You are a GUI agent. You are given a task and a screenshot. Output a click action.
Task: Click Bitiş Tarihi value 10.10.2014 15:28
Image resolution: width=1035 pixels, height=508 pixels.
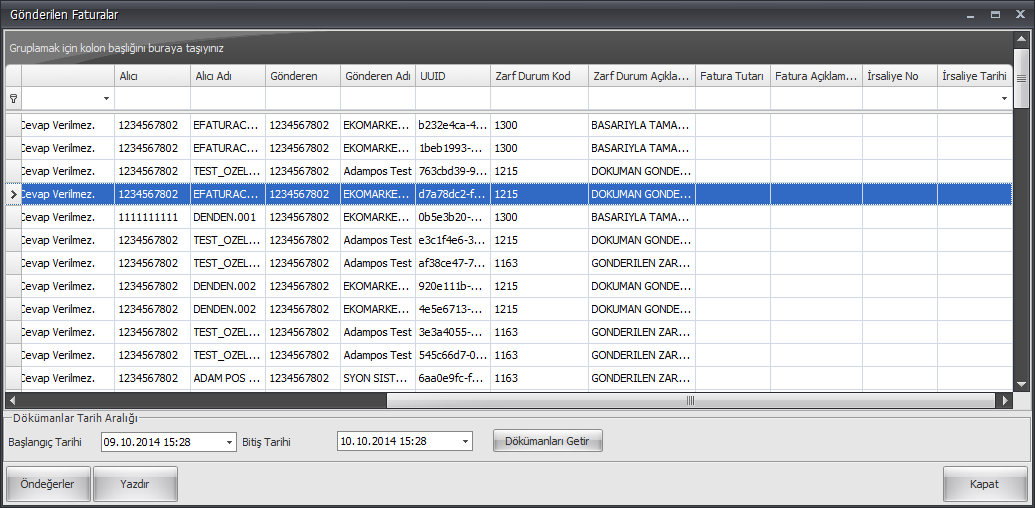(x=383, y=441)
